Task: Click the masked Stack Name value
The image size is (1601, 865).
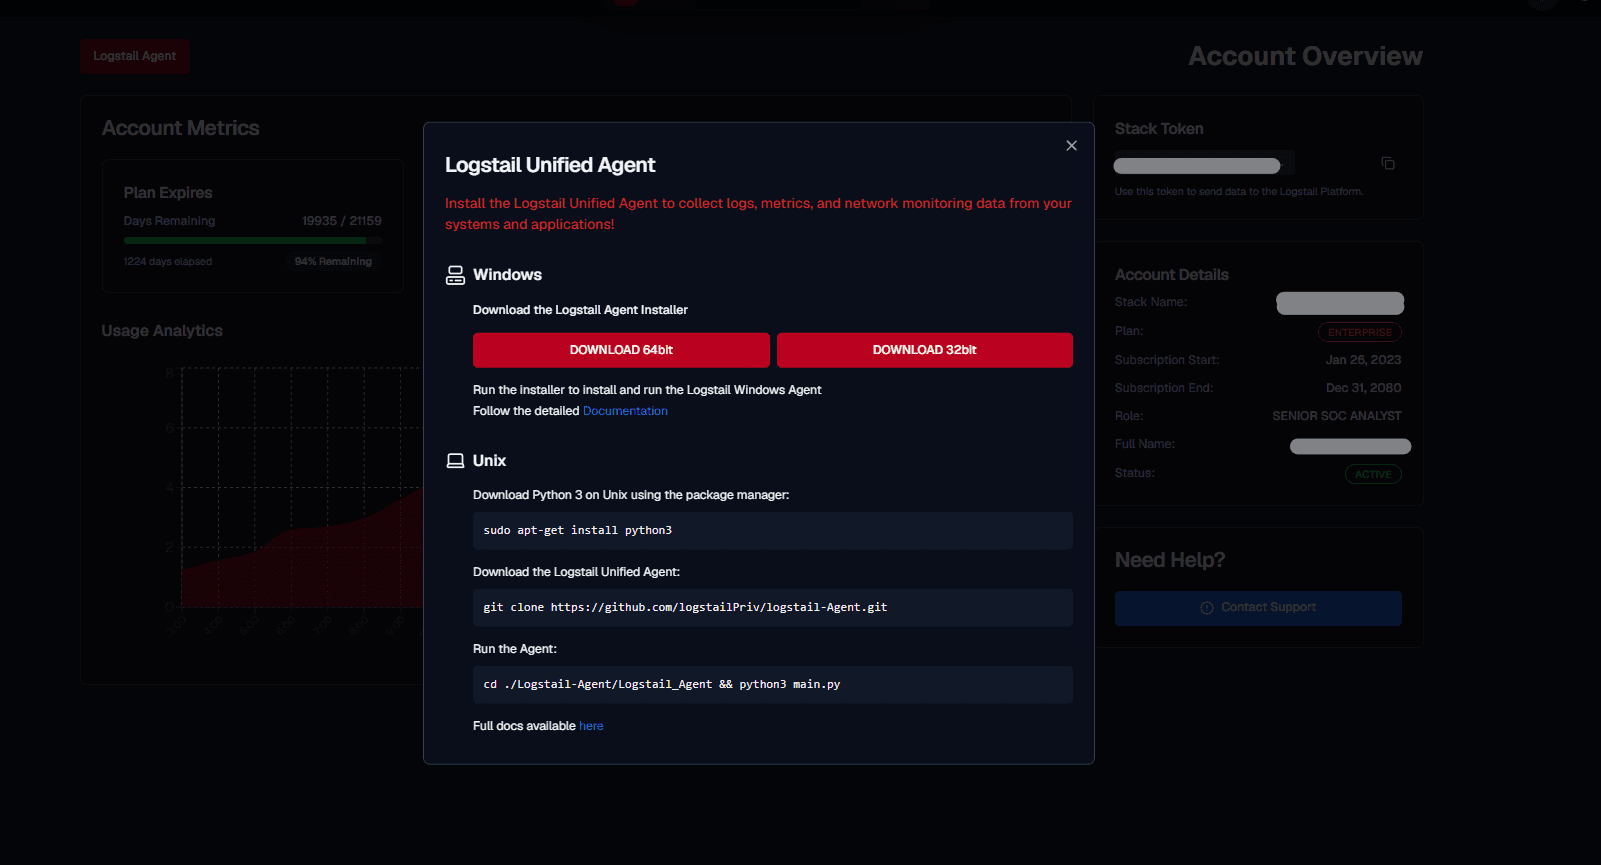Action: point(1340,303)
